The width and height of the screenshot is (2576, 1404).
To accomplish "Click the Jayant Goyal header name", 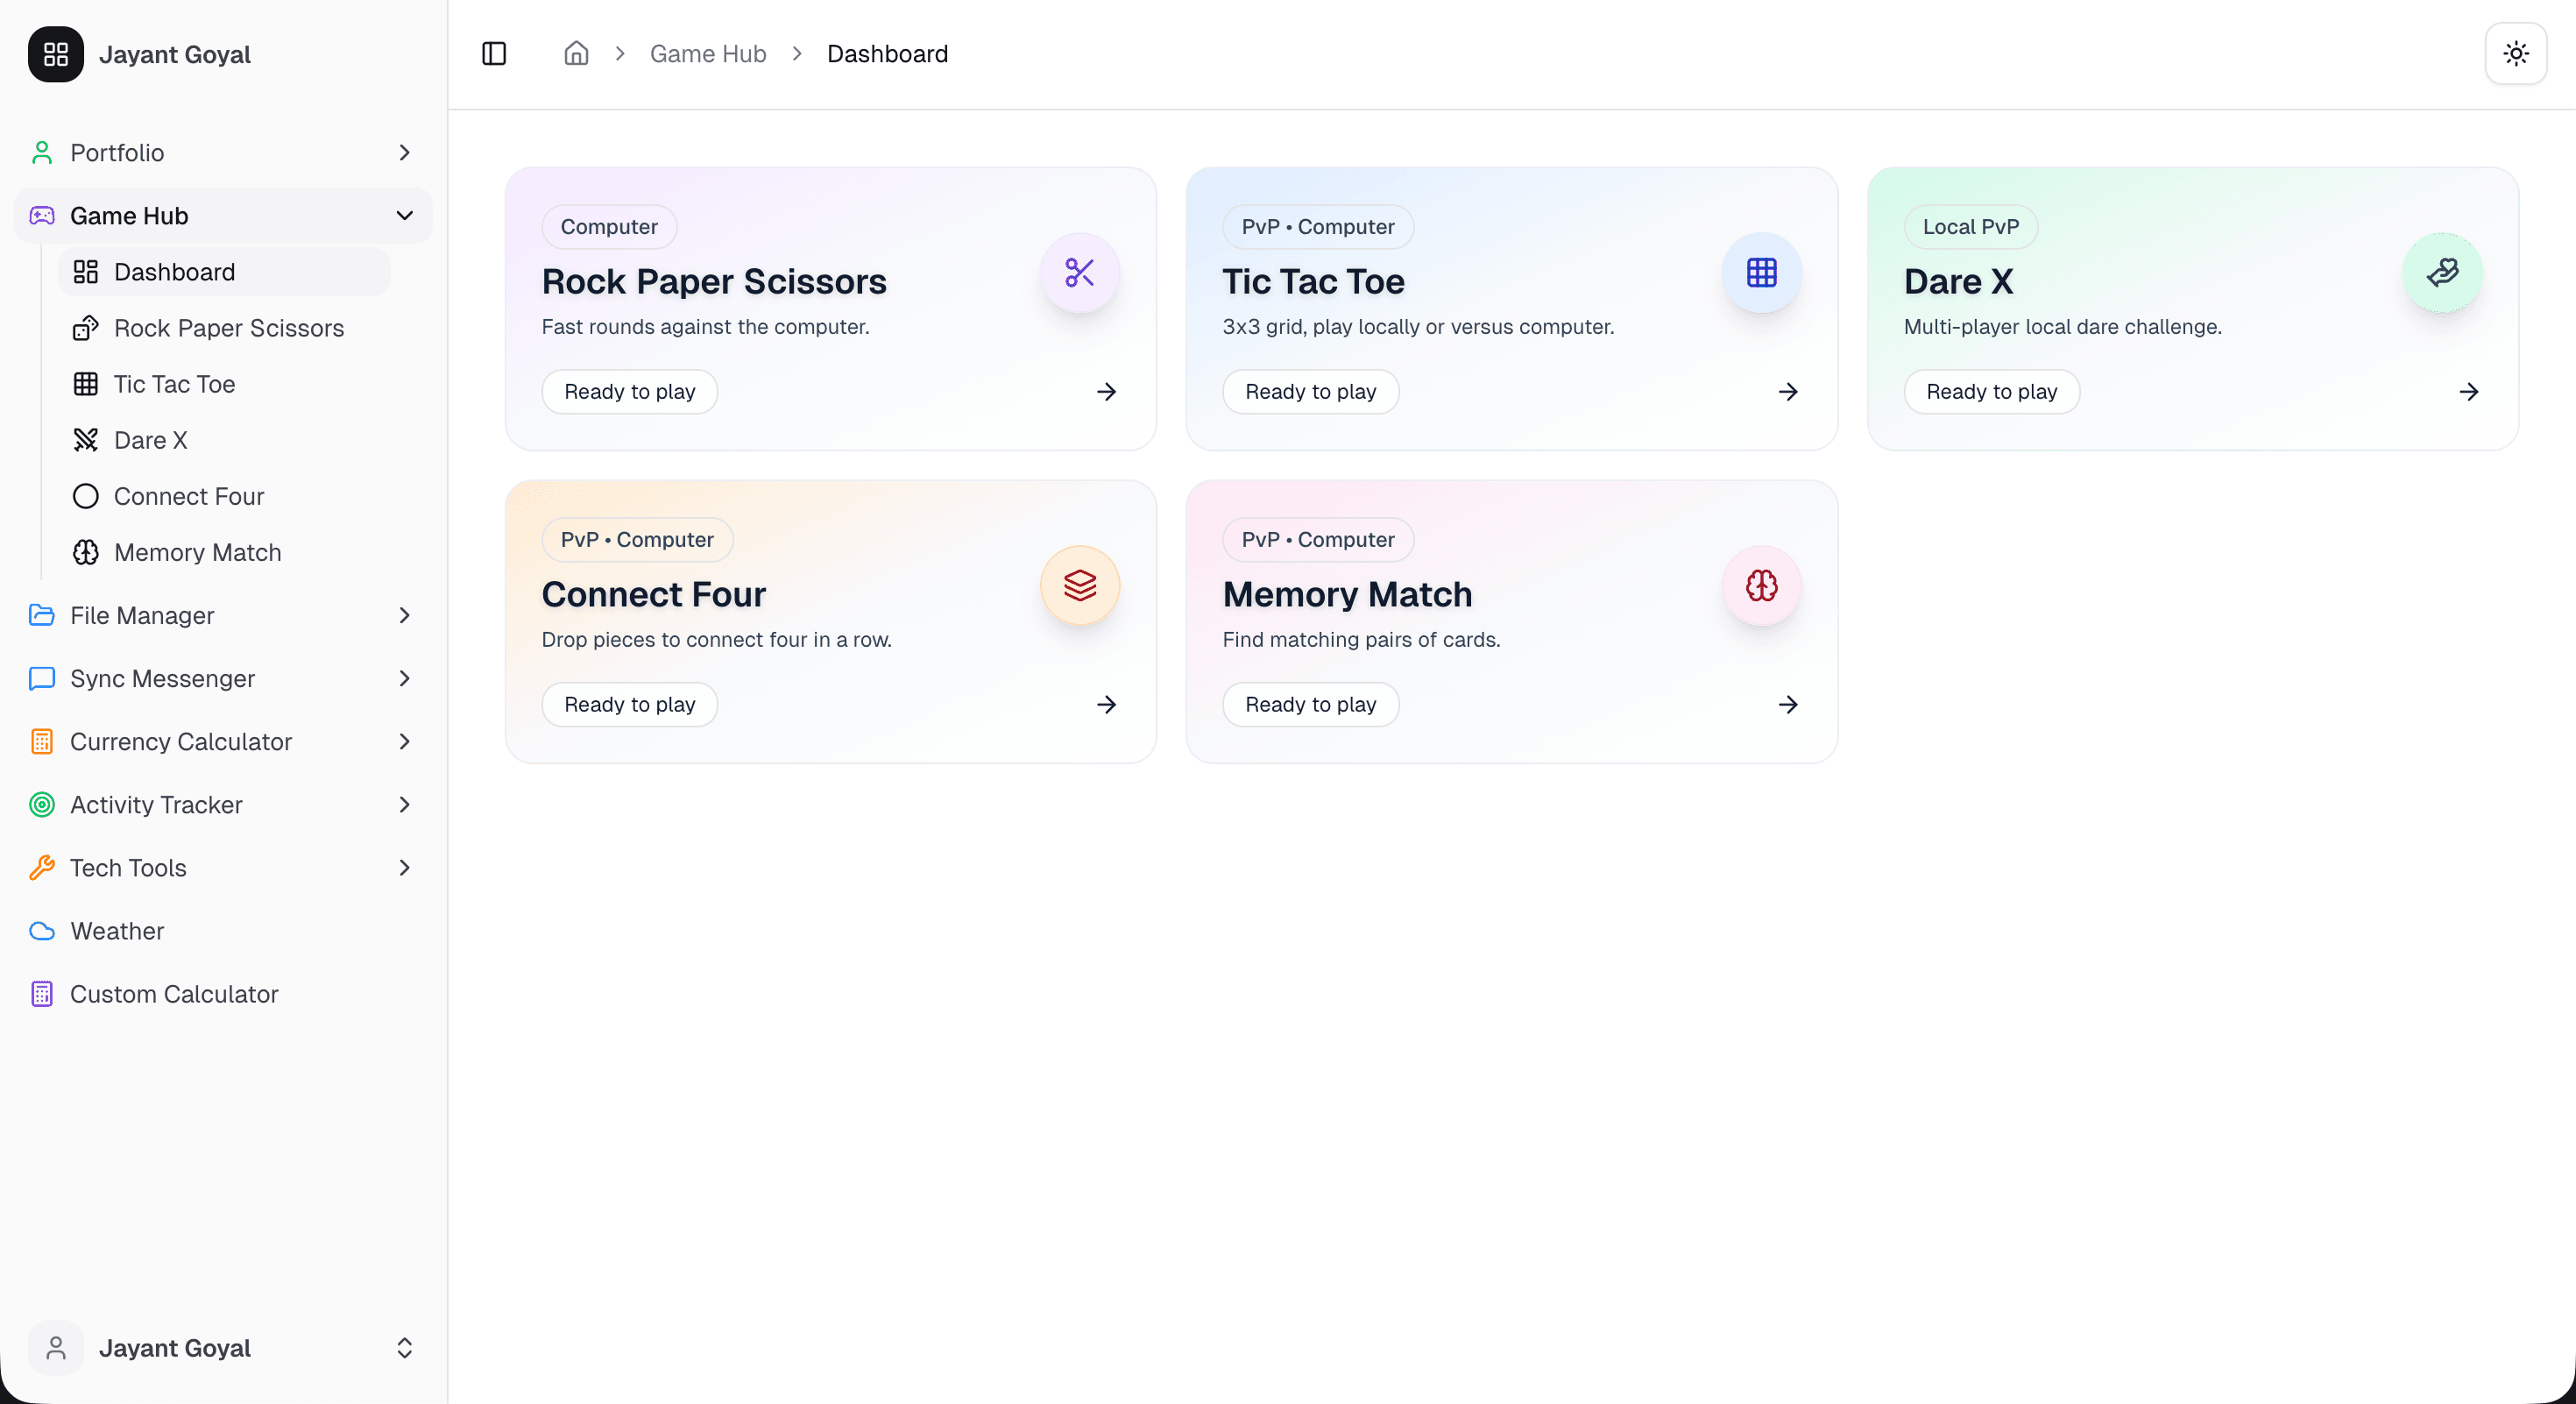I will pos(175,54).
